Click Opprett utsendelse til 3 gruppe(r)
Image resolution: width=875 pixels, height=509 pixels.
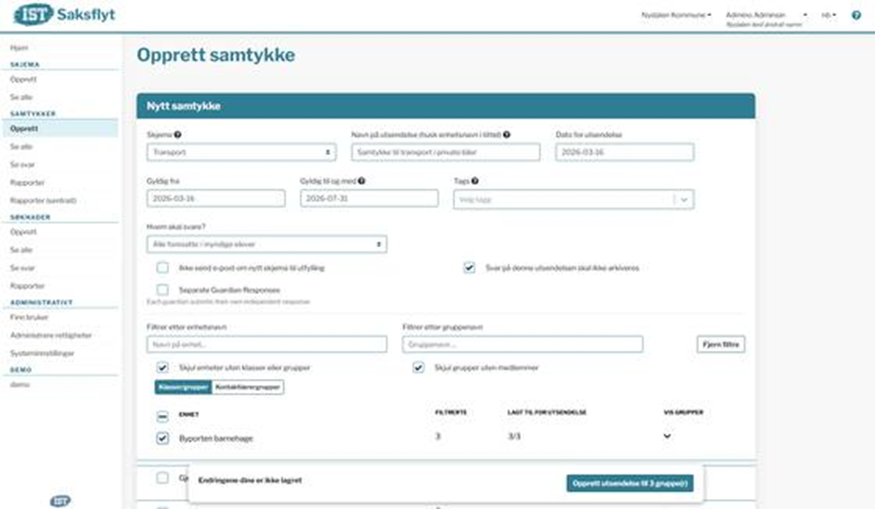[x=630, y=483]
